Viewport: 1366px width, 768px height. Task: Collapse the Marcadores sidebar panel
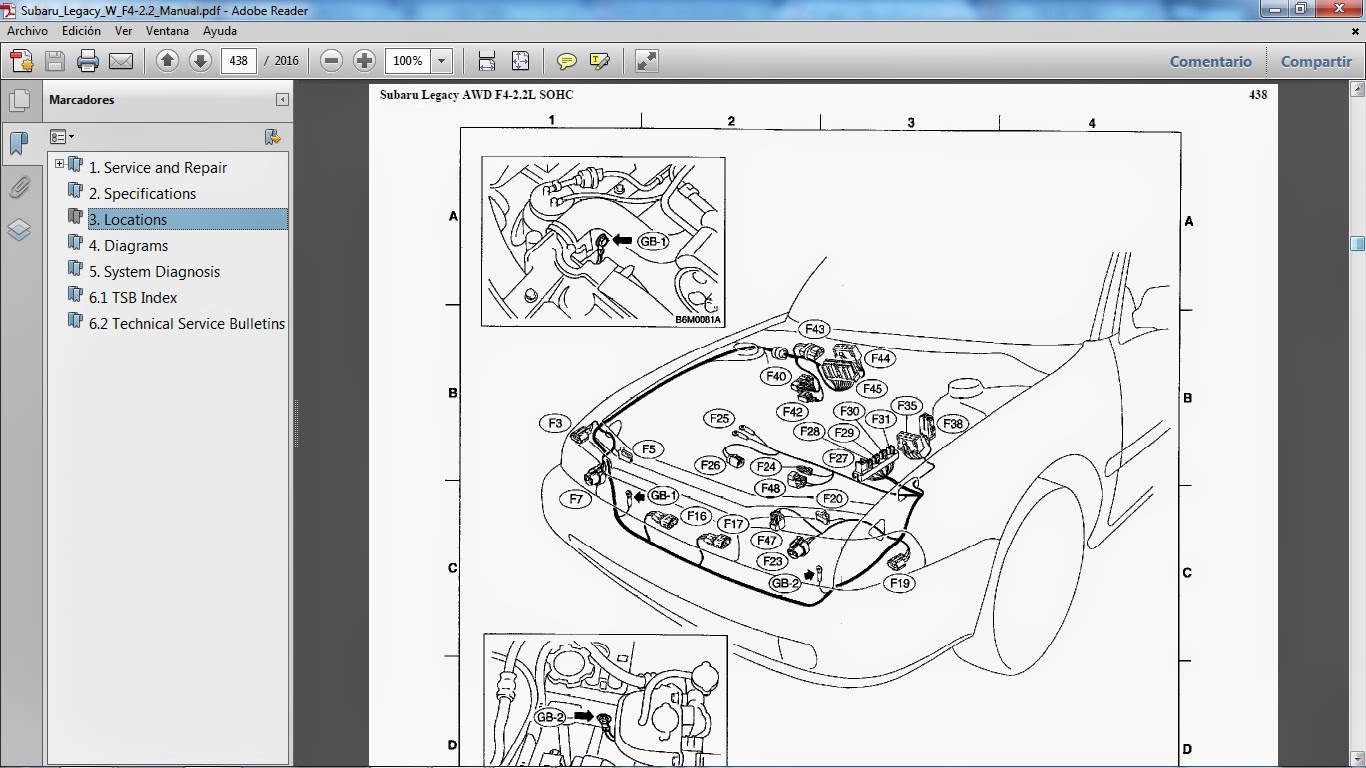[282, 100]
